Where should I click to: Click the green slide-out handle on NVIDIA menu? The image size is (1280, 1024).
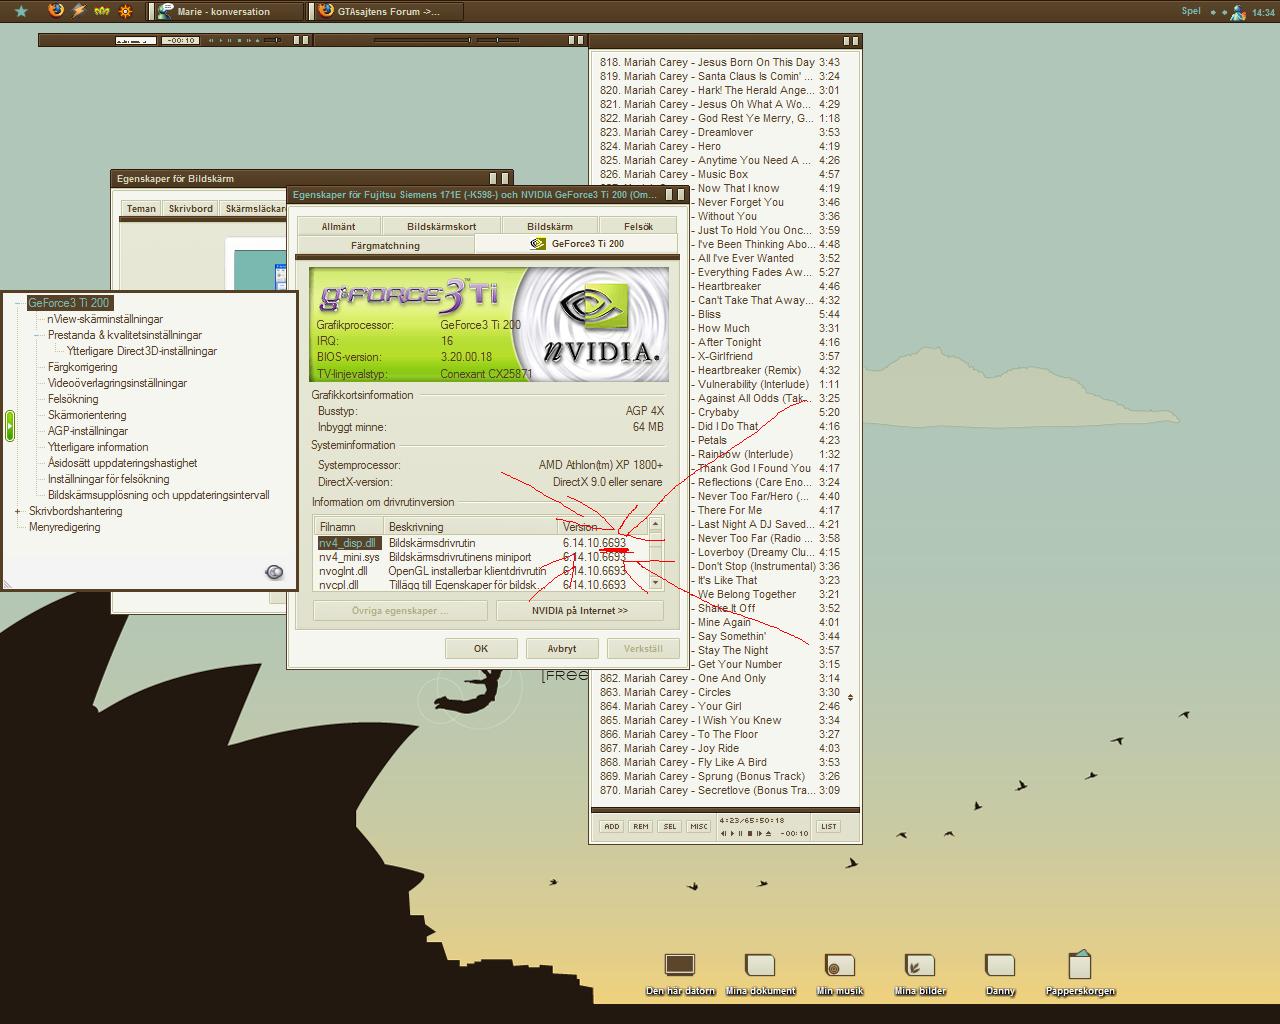point(9,426)
